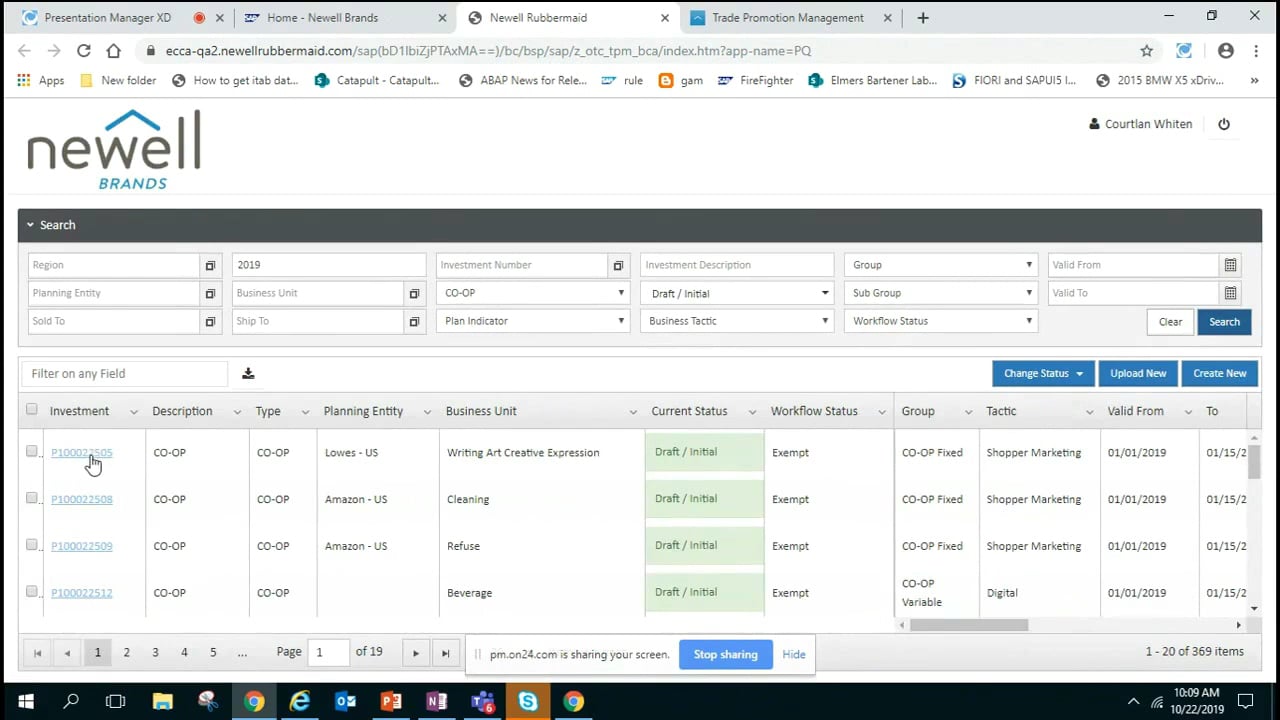Collapse the Search panel
1280x720 pixels.
point(31,225)
